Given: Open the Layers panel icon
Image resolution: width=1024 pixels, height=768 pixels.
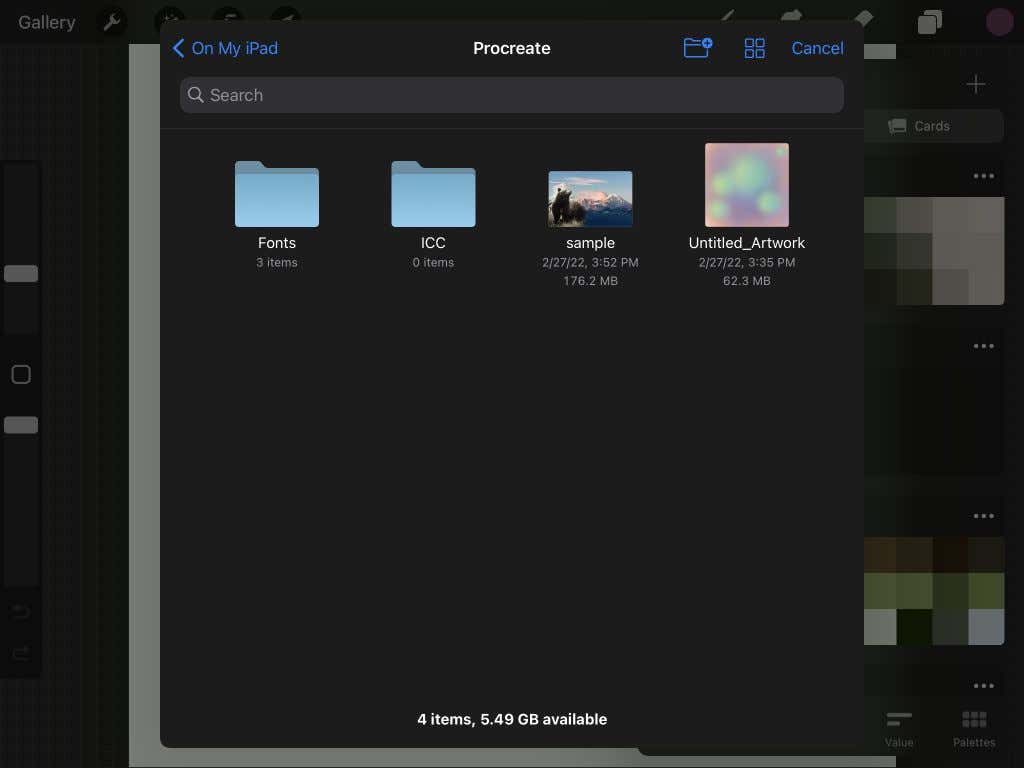Looking at the screenshot, I should [930, 22].
